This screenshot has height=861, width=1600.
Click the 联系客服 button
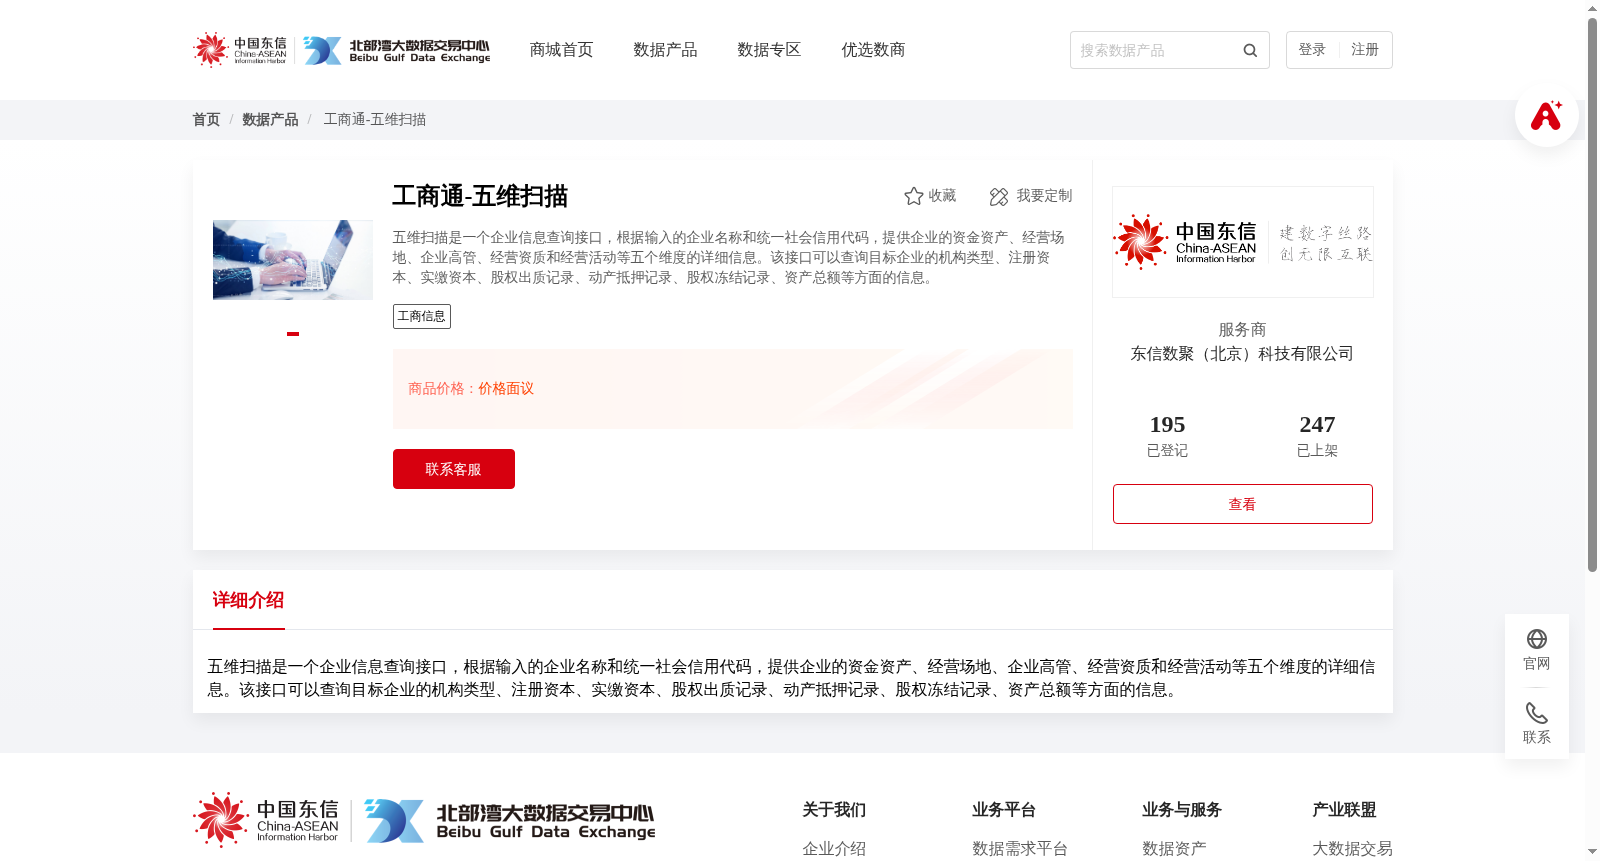tap(454, 469)
